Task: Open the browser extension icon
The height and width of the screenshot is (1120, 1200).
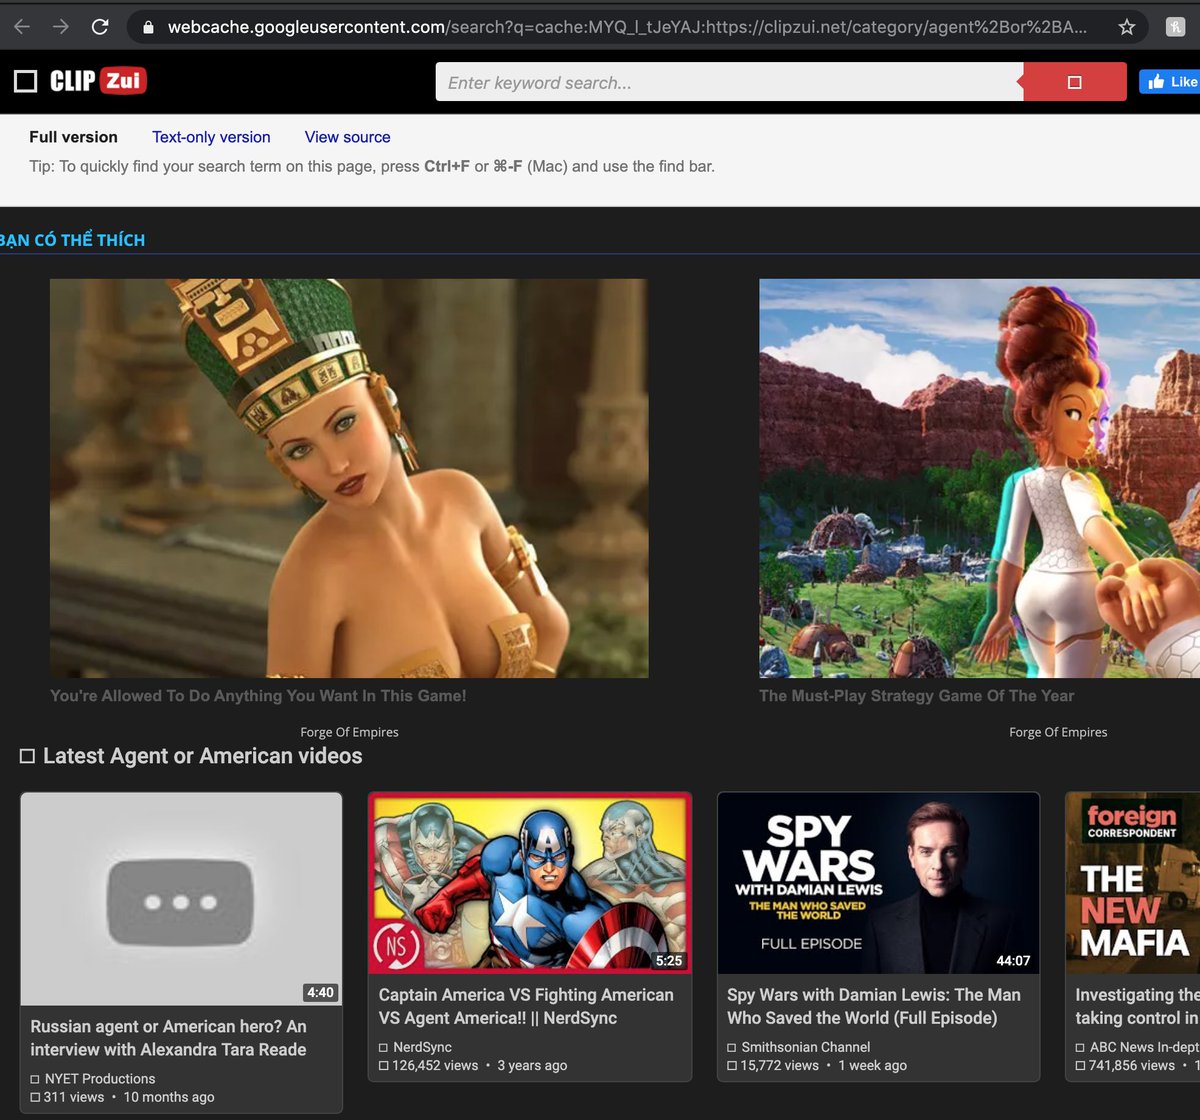Action: click(1177, 27)
